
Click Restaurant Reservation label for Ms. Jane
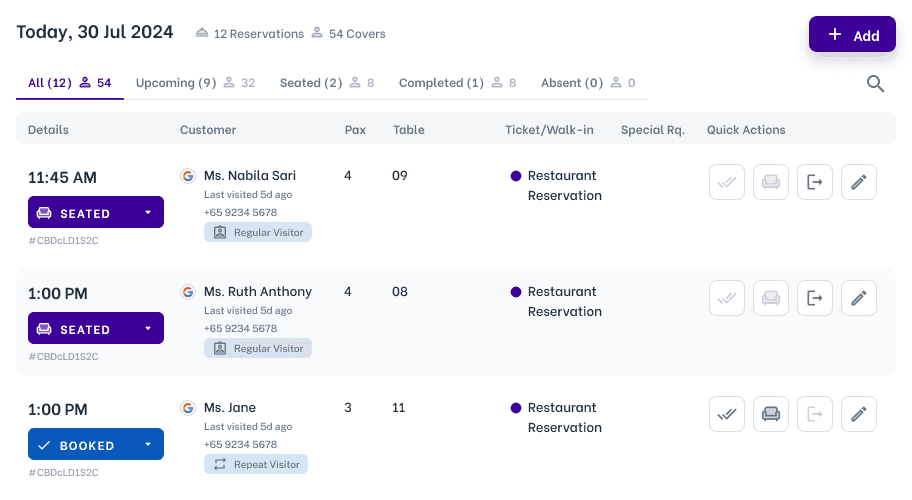564,417
